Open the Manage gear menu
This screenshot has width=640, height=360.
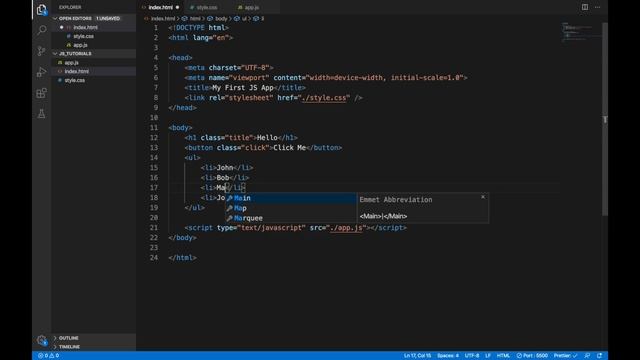click(x=41, y=340)
